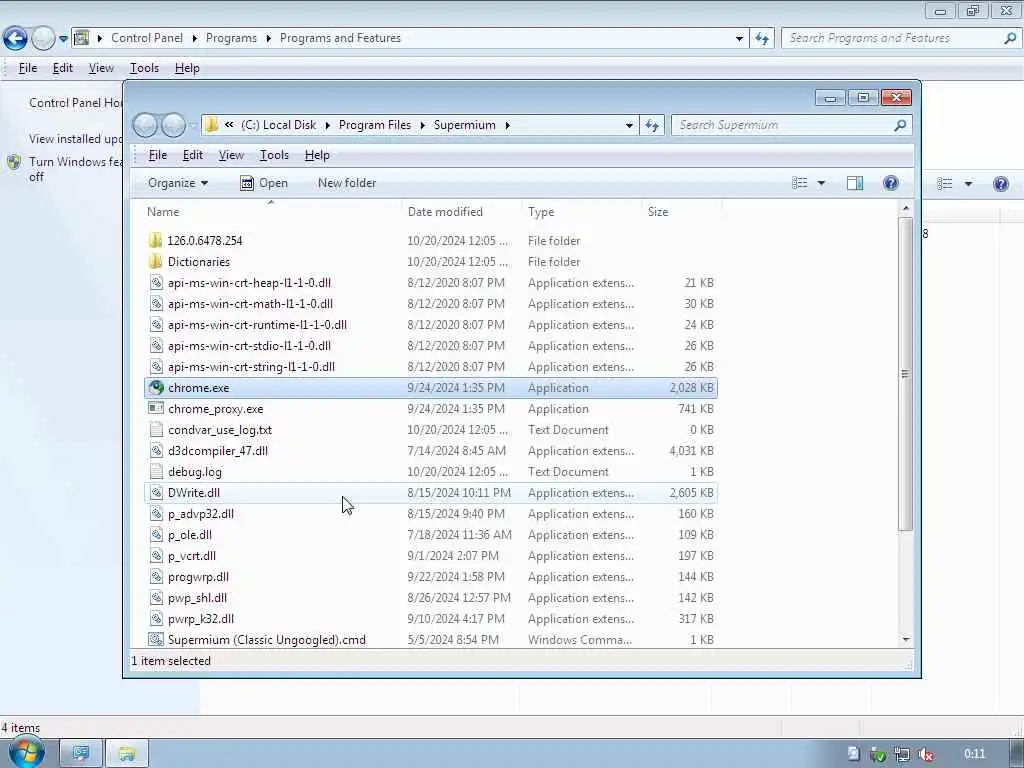The height and width of the screenshot is (768, 1024).
Task: Open the Edit menu in Supermium window
Action: tap(193, 155)
